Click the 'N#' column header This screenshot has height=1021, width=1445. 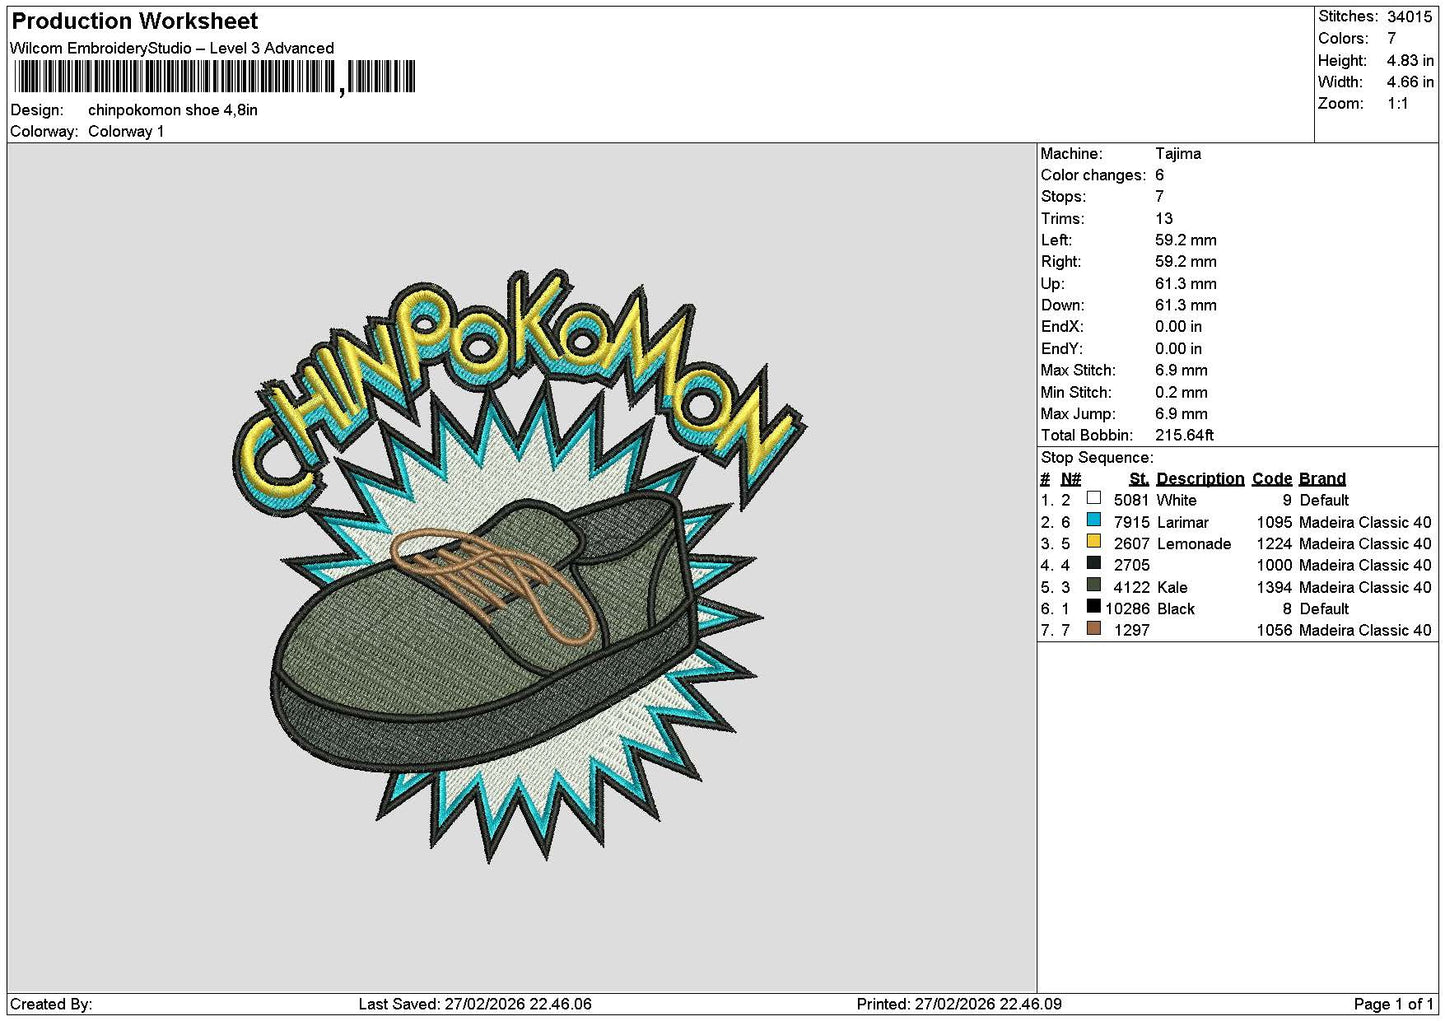[1071, 479]
